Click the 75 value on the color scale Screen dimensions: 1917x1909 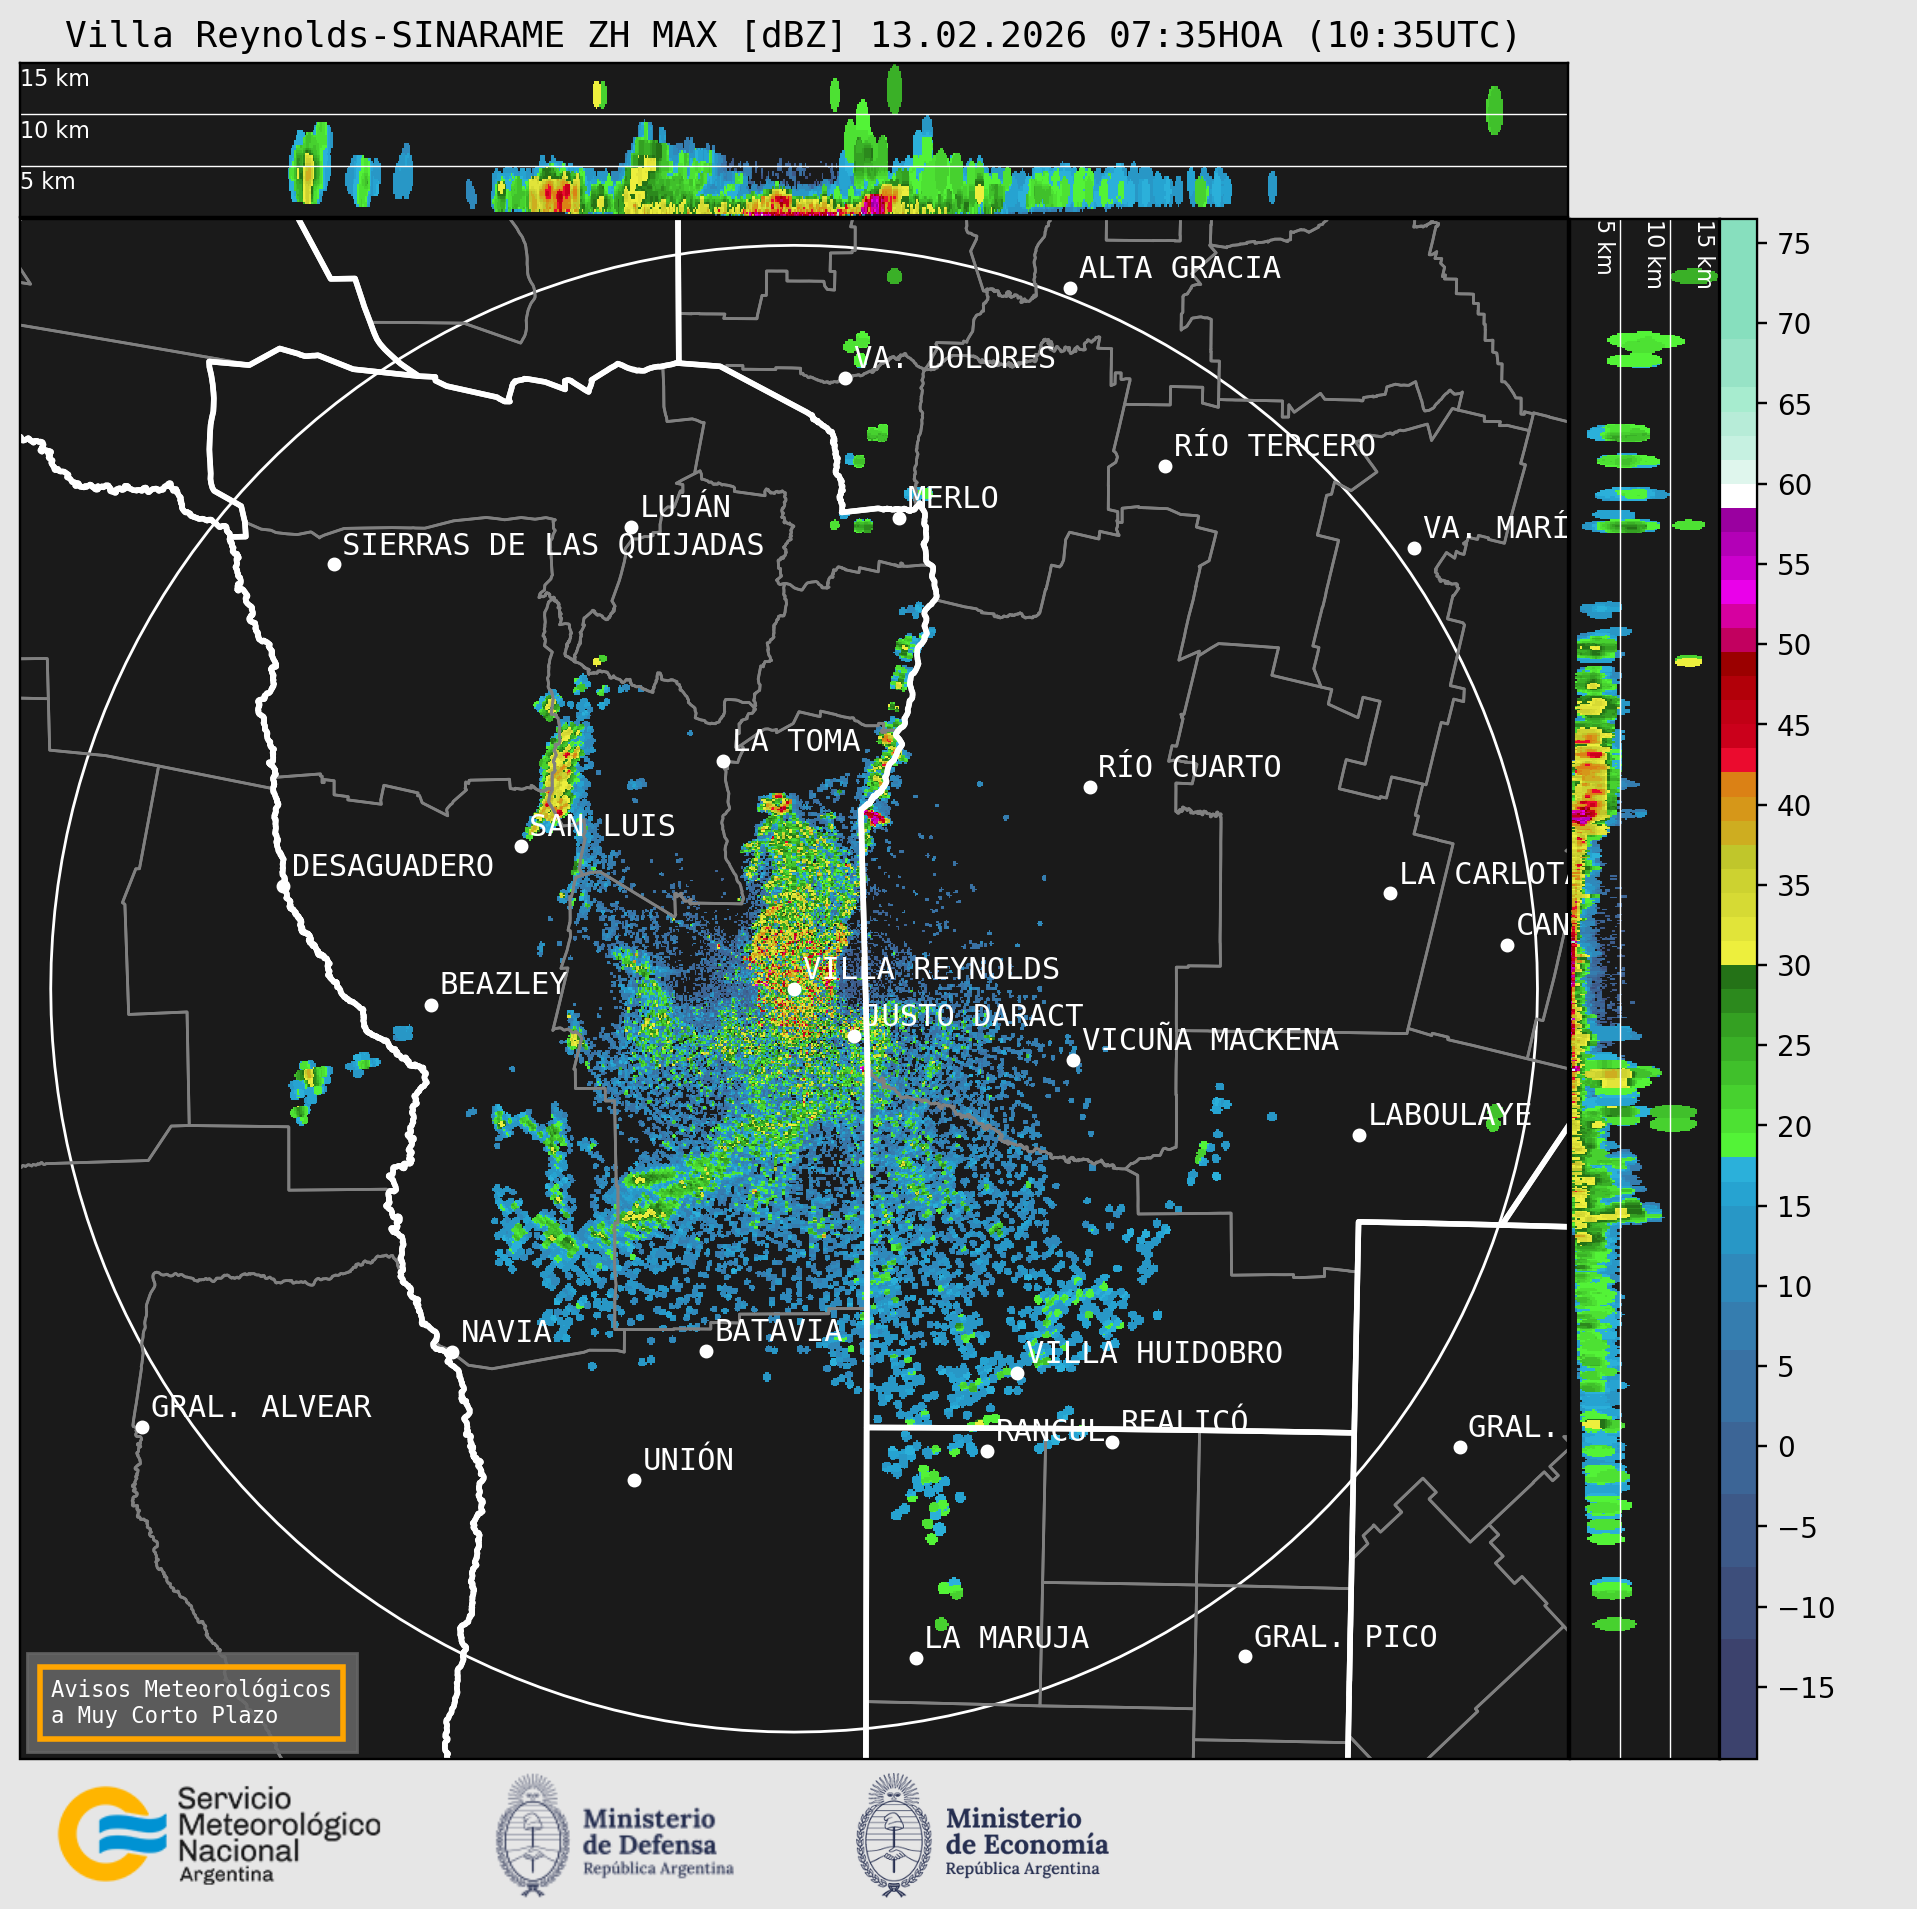tap(1794, 244)
